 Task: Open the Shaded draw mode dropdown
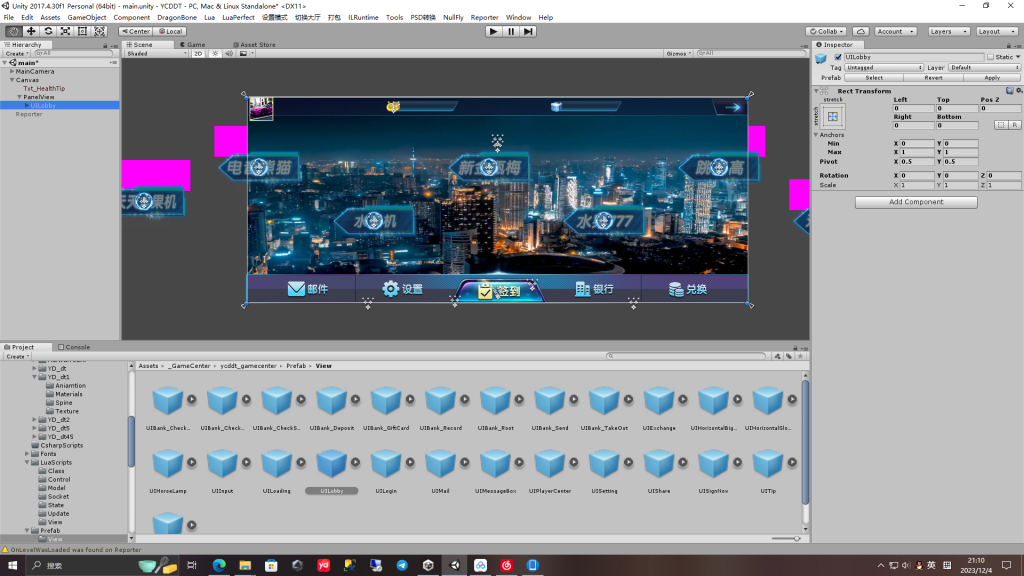(x=156, y=54)
